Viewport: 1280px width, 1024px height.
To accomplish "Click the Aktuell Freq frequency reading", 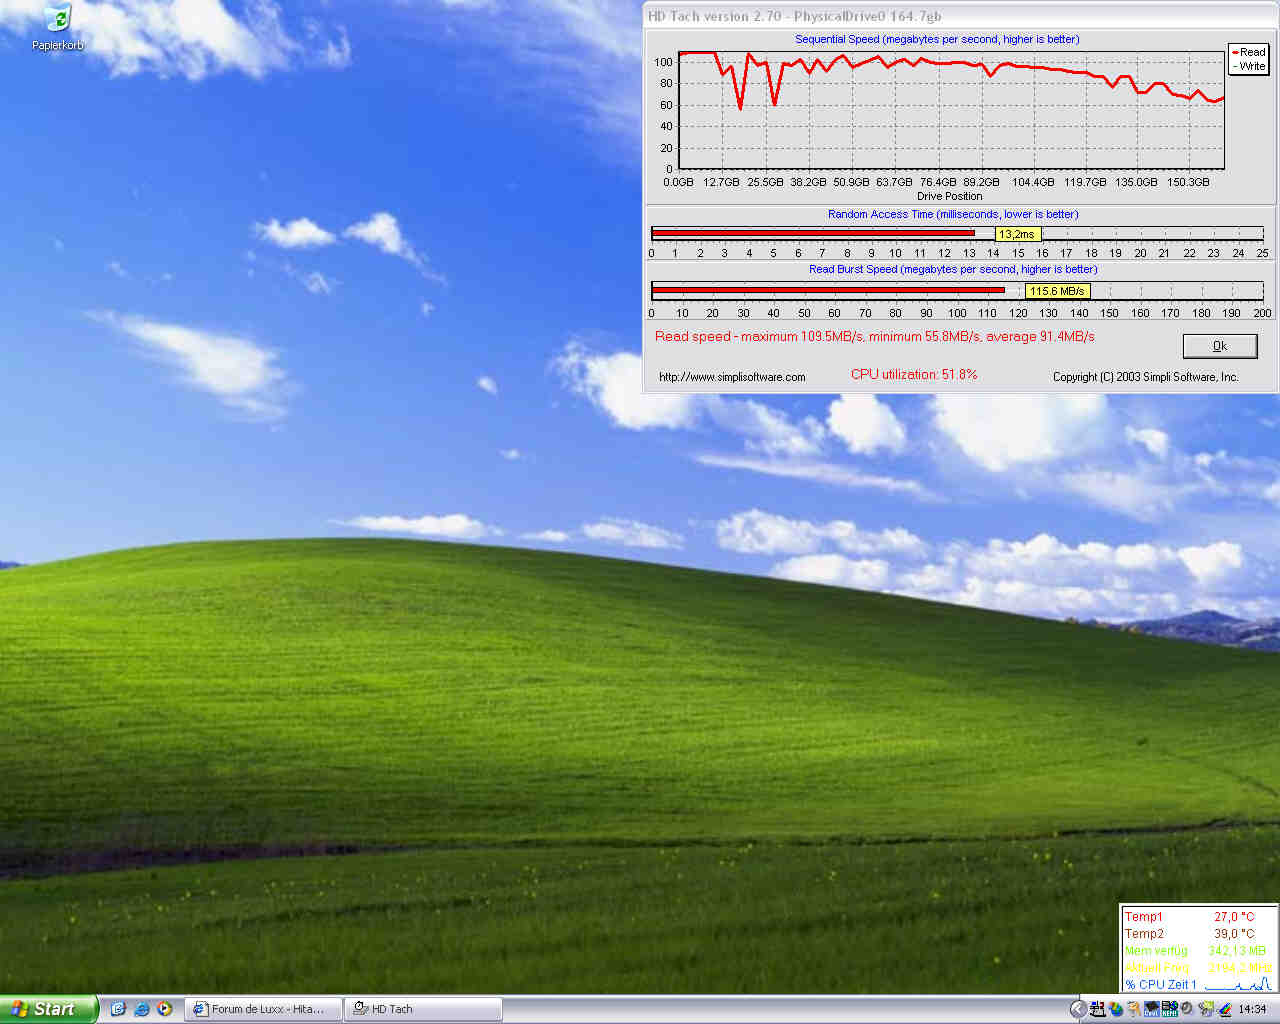I will coord(1197,967).
